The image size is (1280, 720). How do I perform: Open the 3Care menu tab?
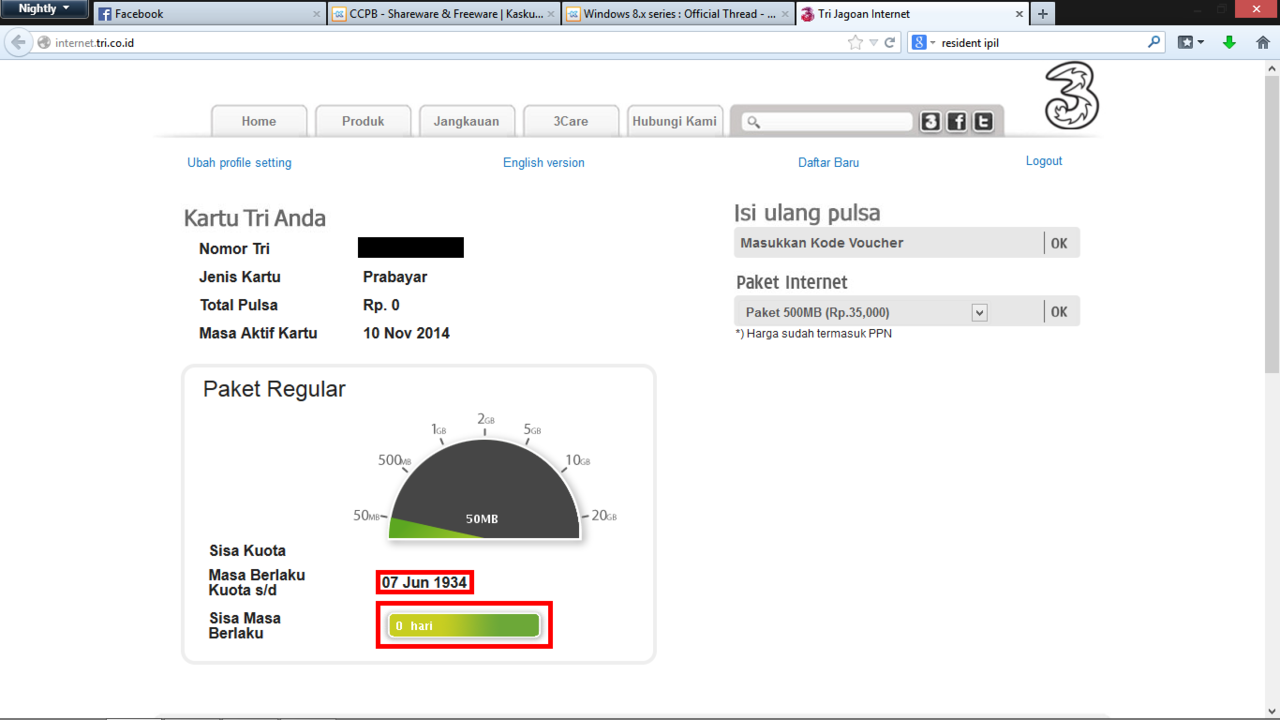click(x=571, y=121)
